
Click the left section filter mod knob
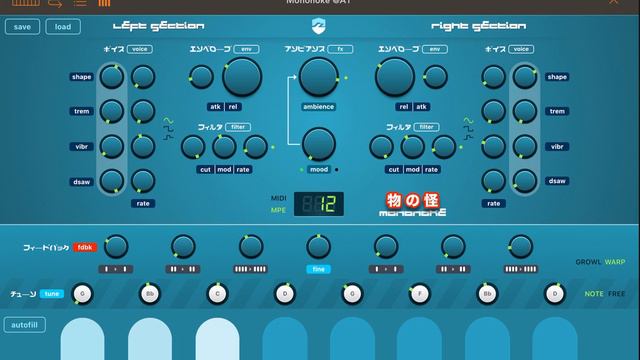(x=224, y=147)
